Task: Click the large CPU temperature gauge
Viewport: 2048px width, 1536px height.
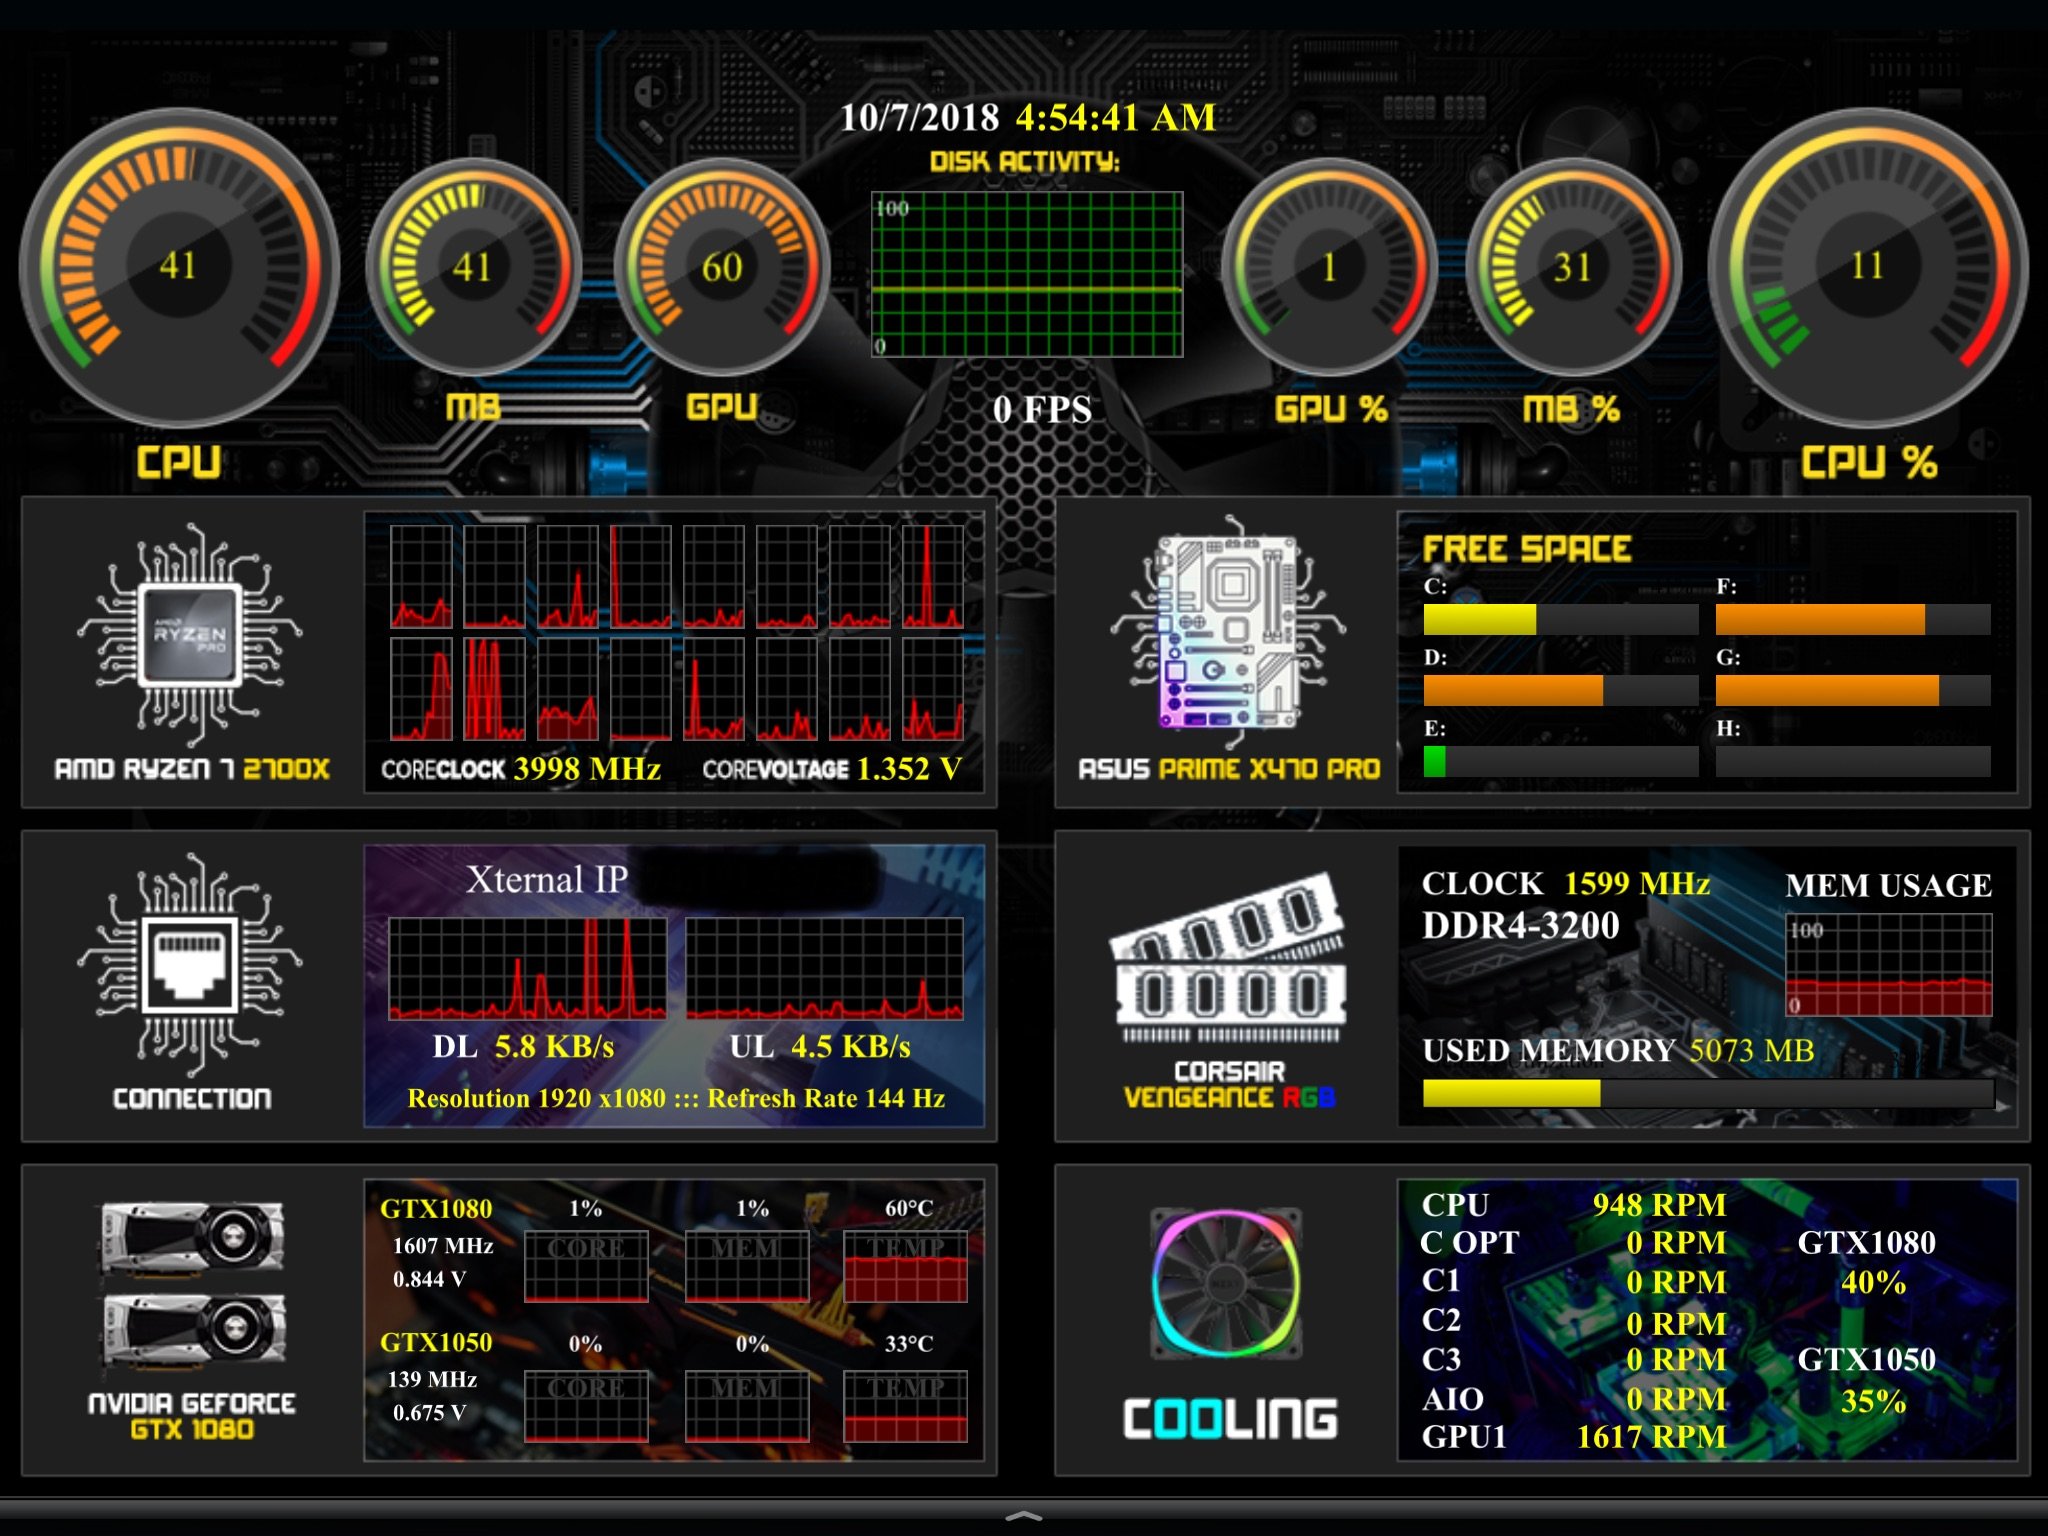Action: point(178,266)
